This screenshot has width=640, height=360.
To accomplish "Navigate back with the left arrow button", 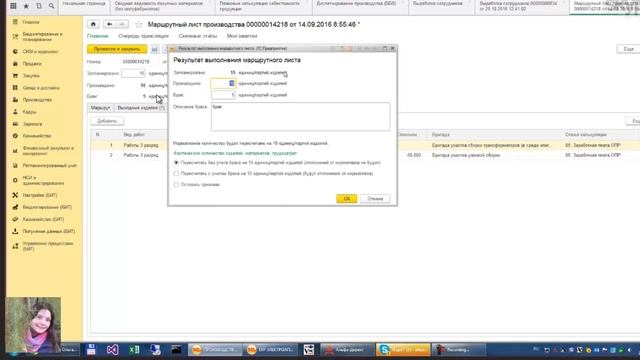I will pyautogui.click(x=109, y=24).
